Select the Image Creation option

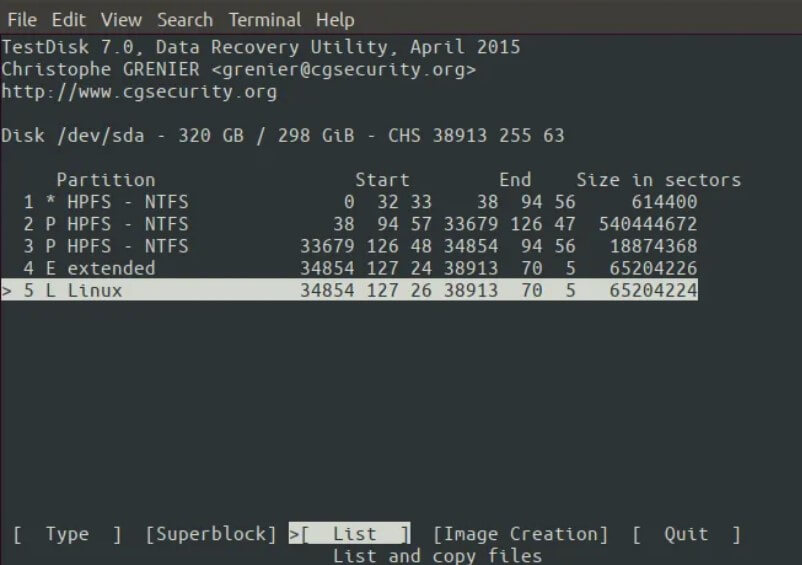pyautogui.click(x=521, y=534)
